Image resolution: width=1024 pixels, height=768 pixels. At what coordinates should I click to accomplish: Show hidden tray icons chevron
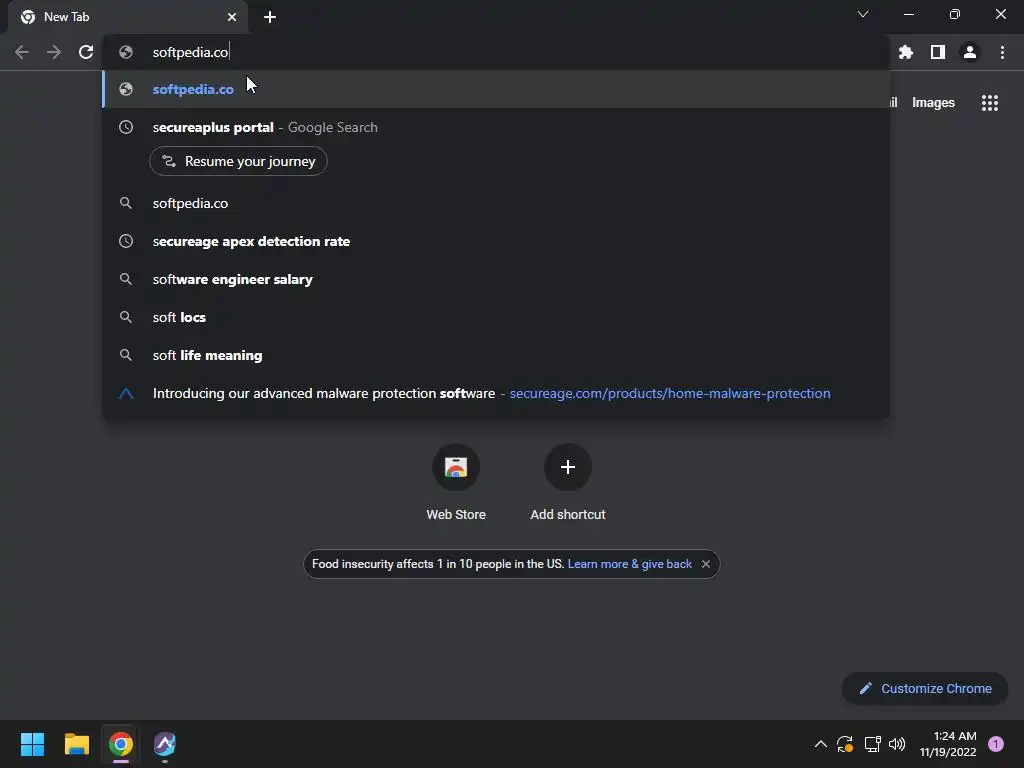point(821,744)
